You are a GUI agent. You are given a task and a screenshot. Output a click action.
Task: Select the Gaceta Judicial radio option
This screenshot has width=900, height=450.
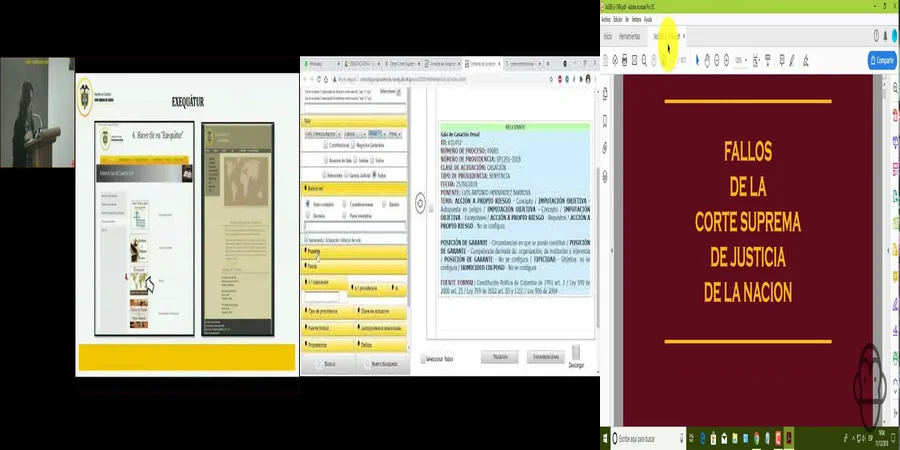[346, 175]
